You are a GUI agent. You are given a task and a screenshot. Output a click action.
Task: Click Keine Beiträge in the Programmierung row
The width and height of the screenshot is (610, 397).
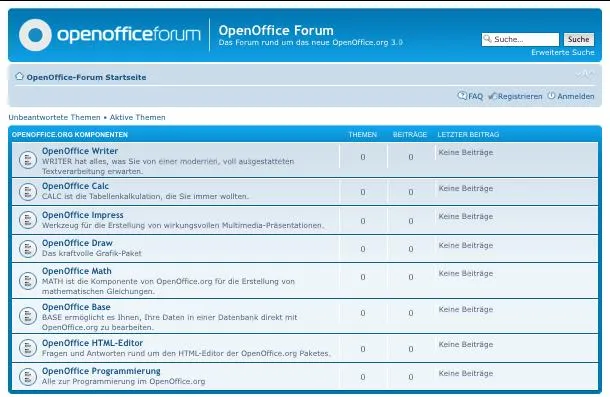tap(466, 373)
